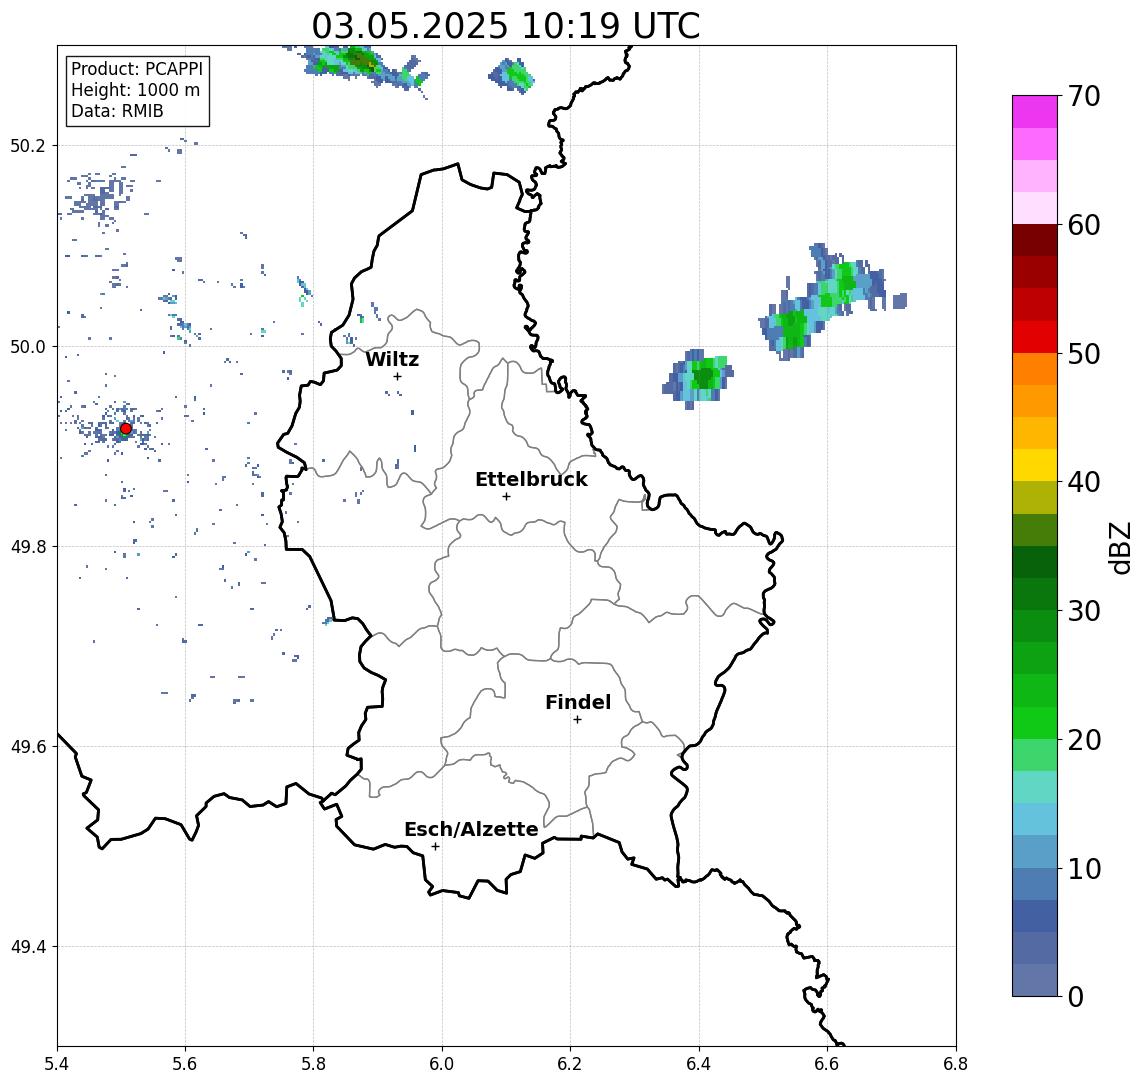The image size is (1145, 1084).
Task: Click the Ettelbruck station cross marker
Action: pyautogui.click(x=506, y=496)
